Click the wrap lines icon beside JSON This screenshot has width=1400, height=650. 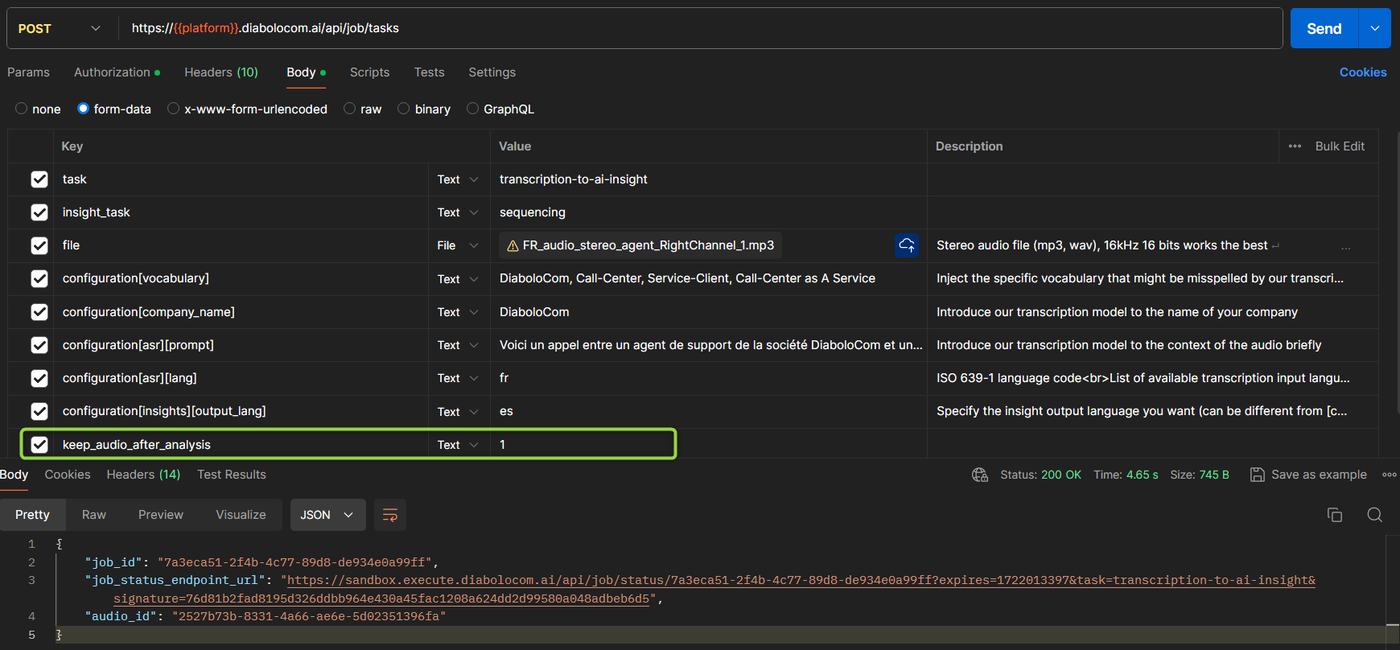click(390, 515)
